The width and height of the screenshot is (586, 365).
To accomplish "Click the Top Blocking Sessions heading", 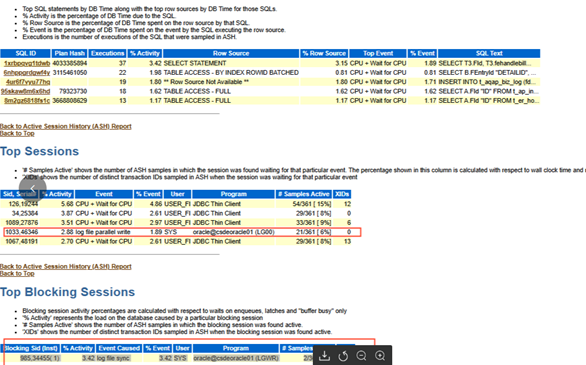I will tap(67, 292).
